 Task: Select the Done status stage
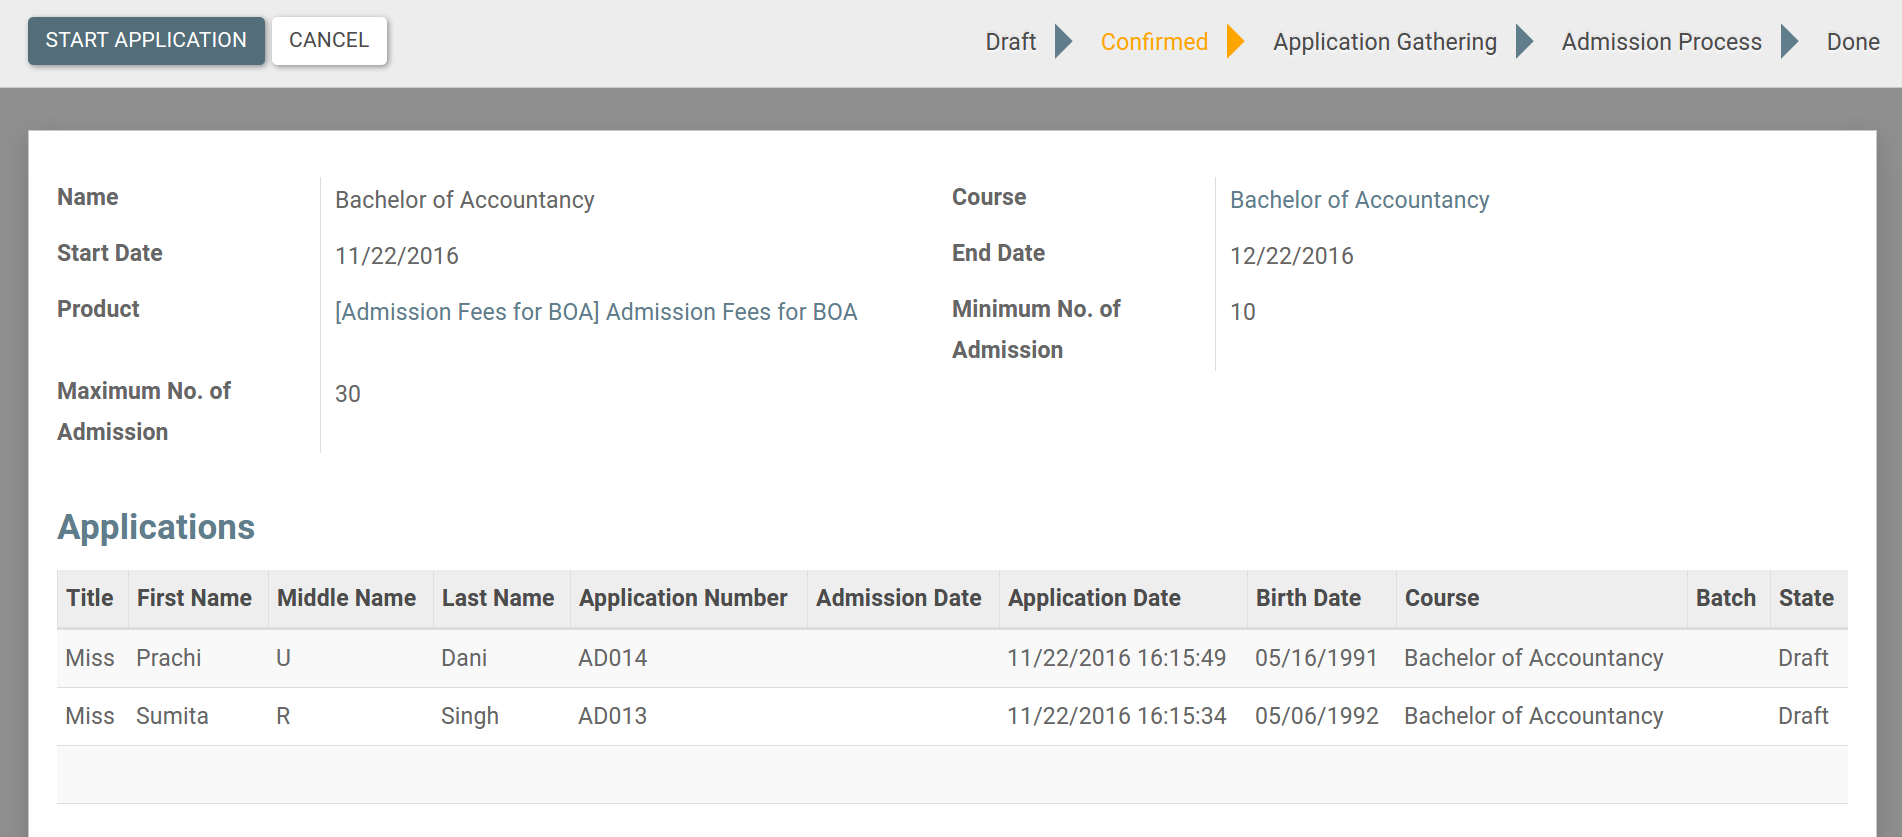pos(1852,42)
